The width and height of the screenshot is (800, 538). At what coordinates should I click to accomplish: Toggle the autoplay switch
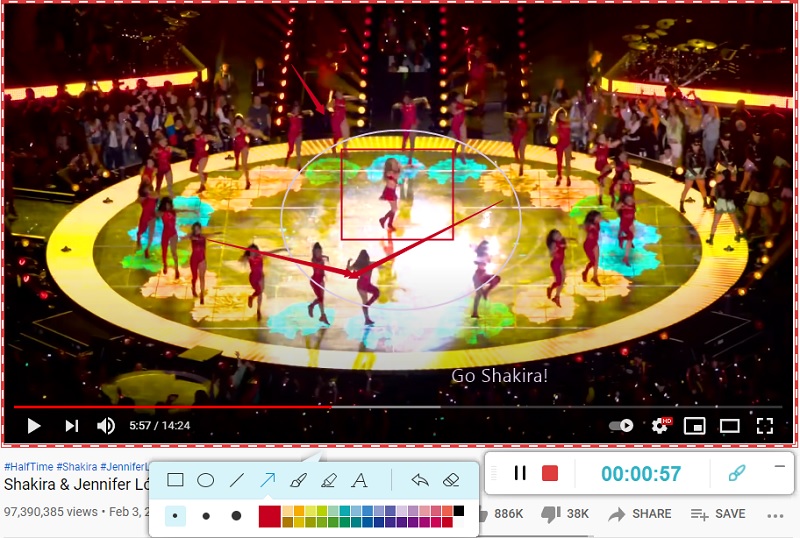tap(621, 426)
